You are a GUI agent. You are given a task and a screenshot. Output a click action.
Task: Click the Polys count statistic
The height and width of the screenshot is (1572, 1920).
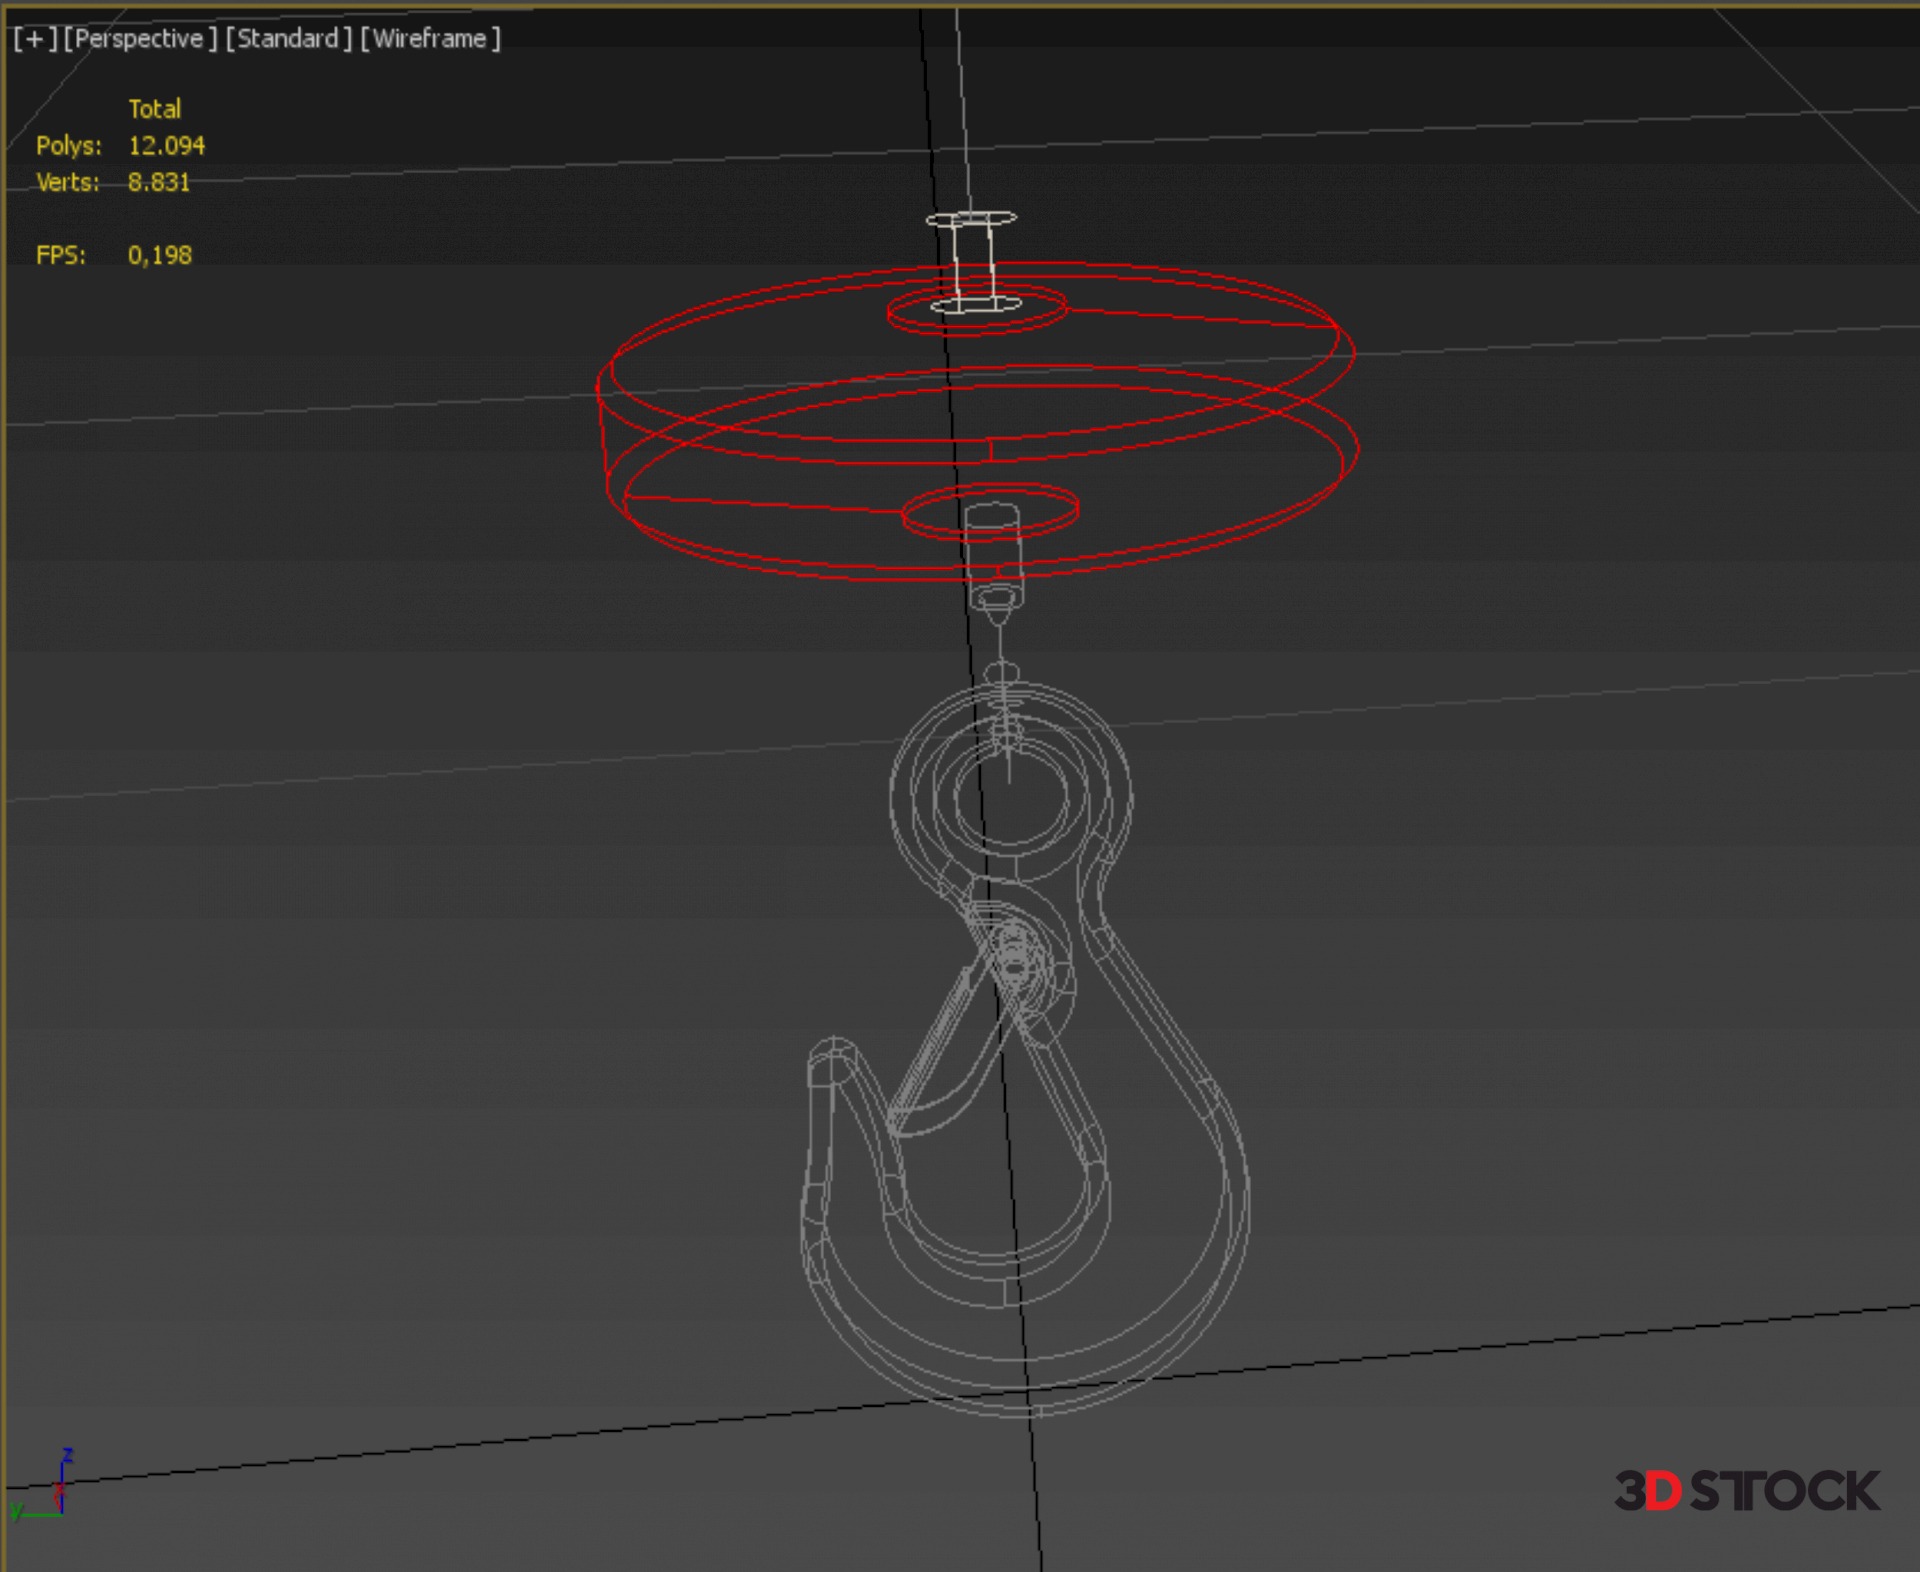pos(166,146)
